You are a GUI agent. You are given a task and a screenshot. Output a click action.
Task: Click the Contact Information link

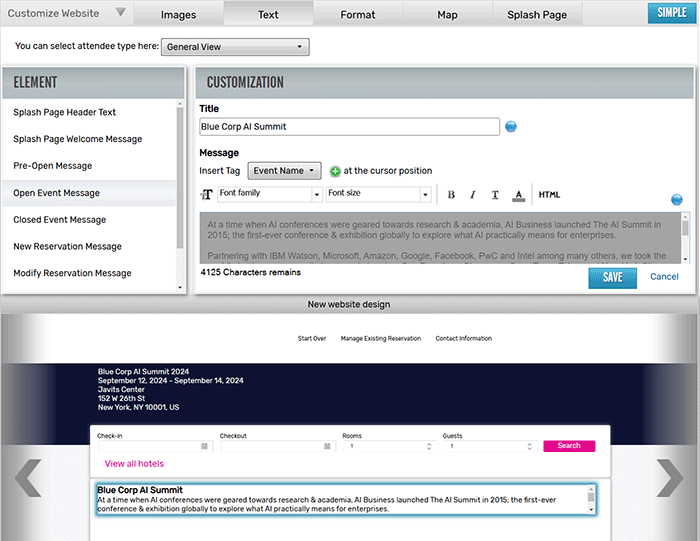click(x=464, y=338)
